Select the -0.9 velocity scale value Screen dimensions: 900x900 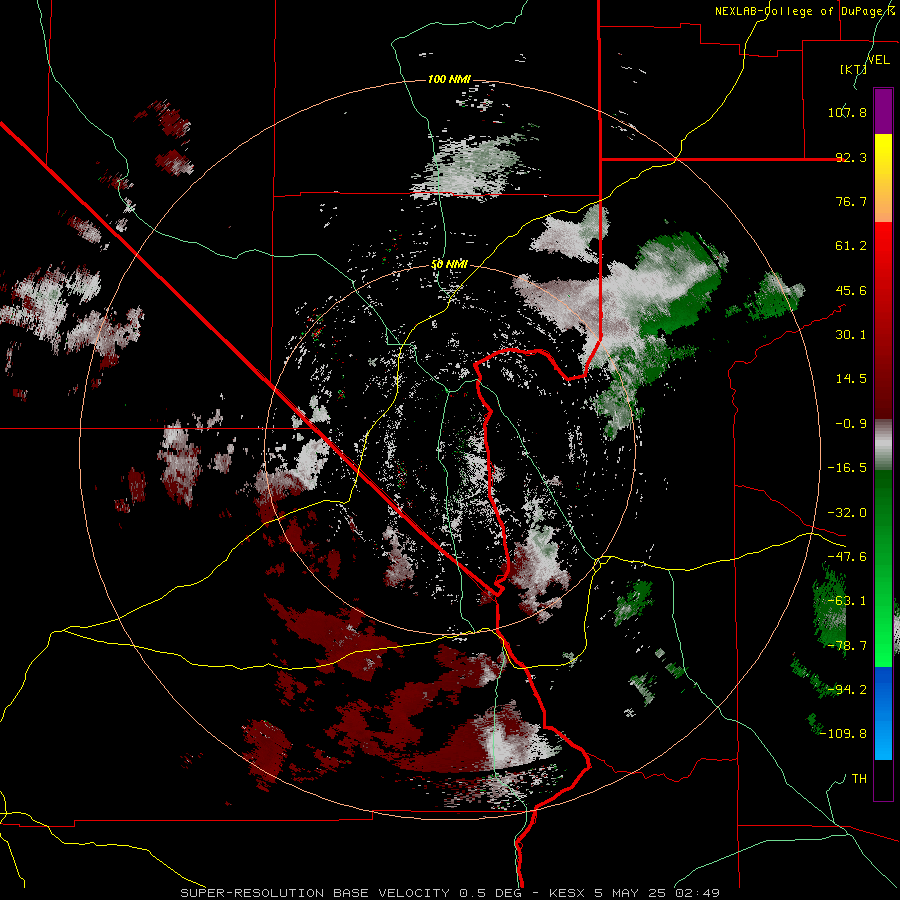pos(851,424)
